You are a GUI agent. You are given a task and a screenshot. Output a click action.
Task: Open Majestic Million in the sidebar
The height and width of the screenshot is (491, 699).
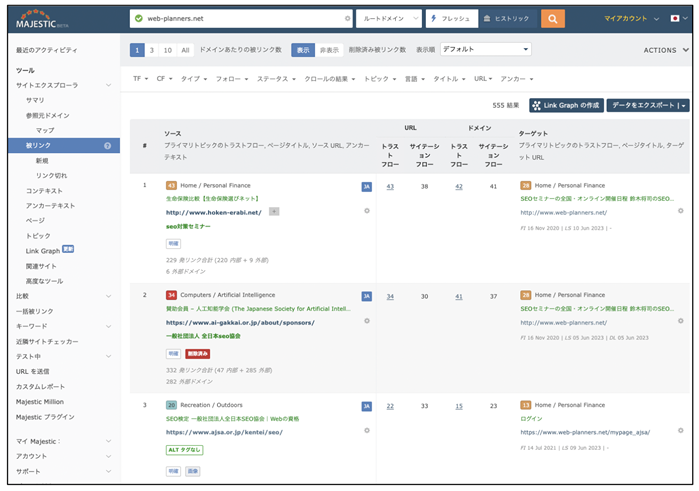[40, 402]
